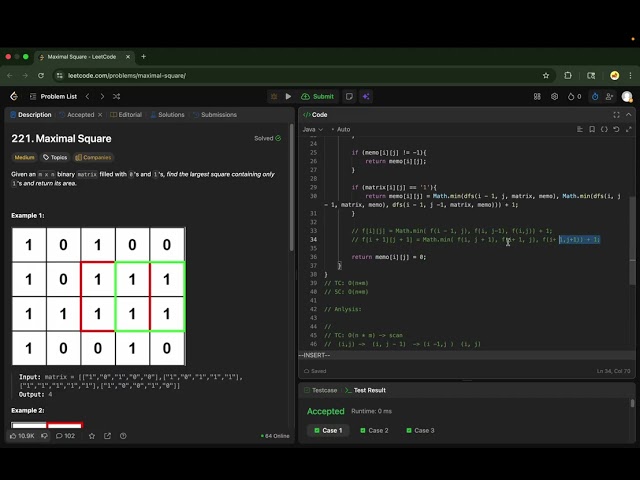Switch to the Solutions tab

tap(167, 115)
